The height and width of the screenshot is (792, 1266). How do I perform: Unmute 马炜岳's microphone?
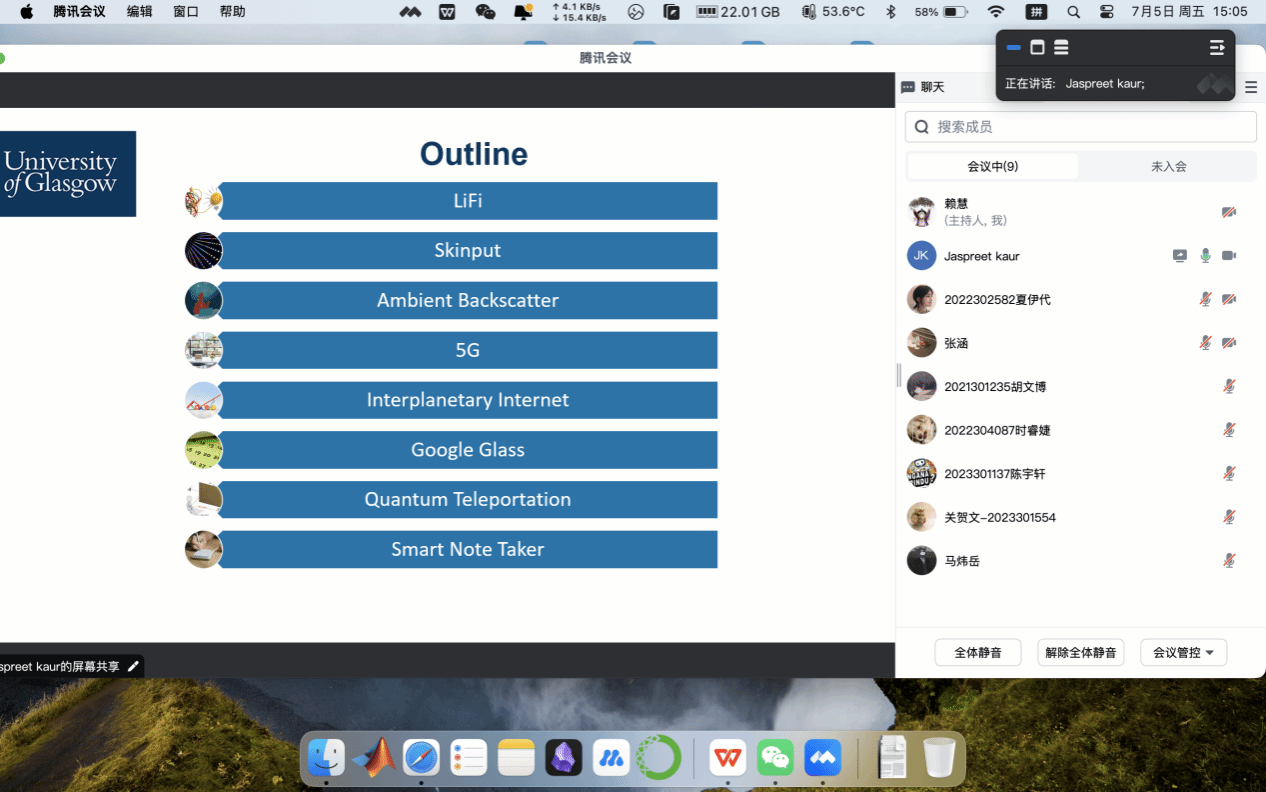coord(1229,561)
